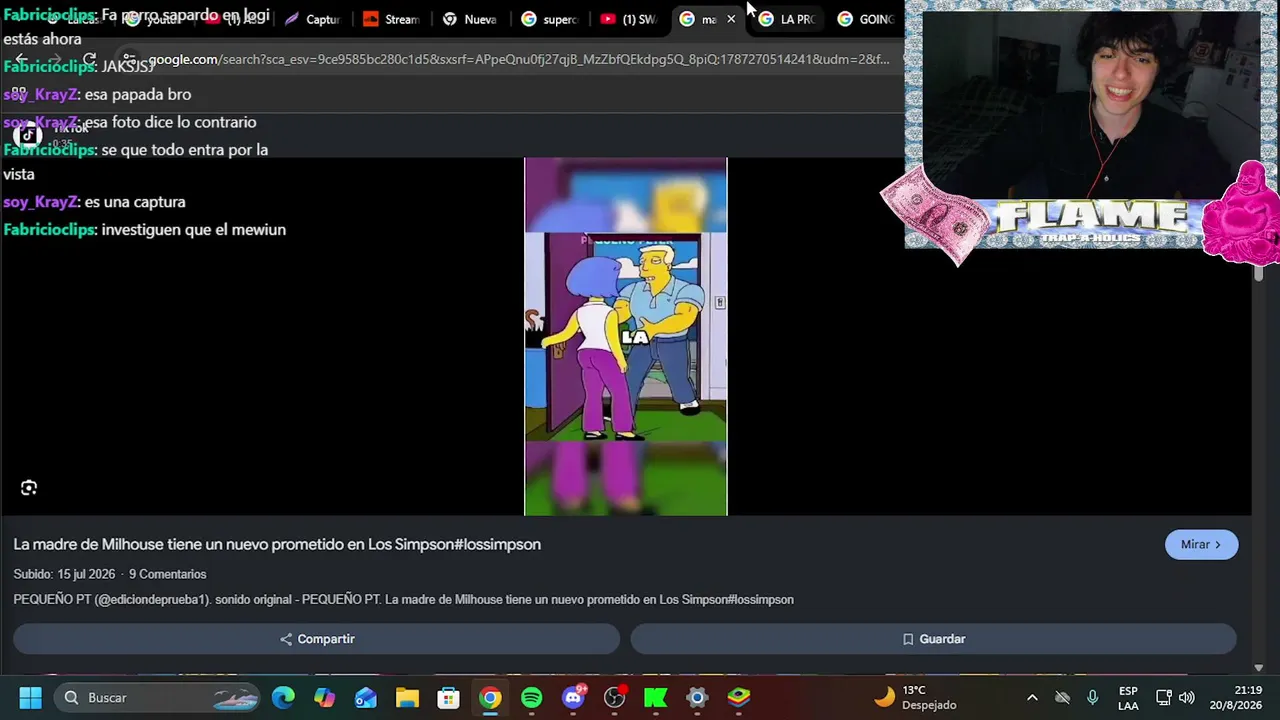
Task: Open Spotify from the taskbar
Action: [x=532, y=697]
